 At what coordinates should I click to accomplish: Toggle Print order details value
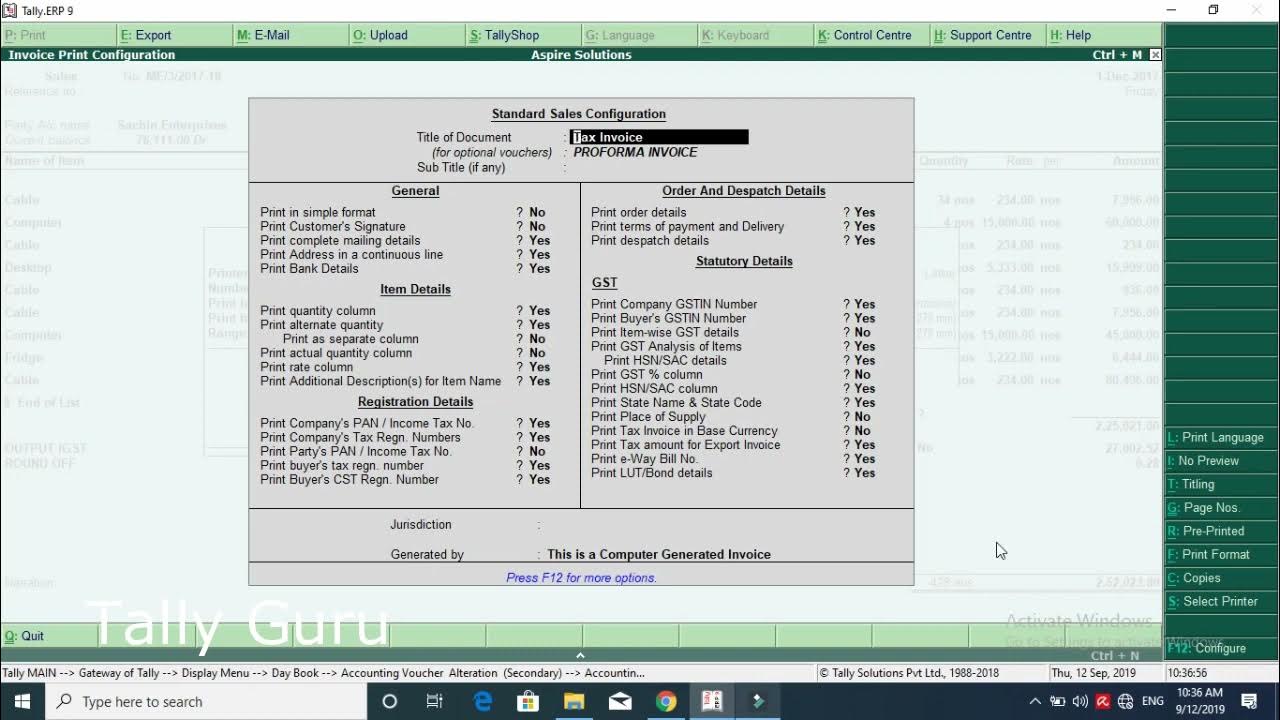click(x=865, y=212)
